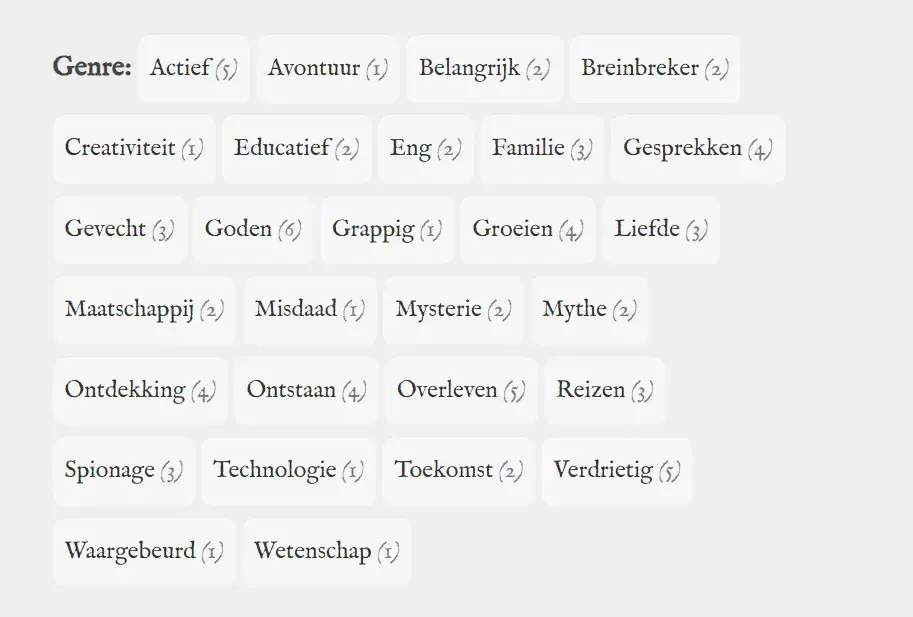The width and height of the screenshot is (913, 617).
Task: Pick the Verdrietig genre tag
Action: point(616,470)
